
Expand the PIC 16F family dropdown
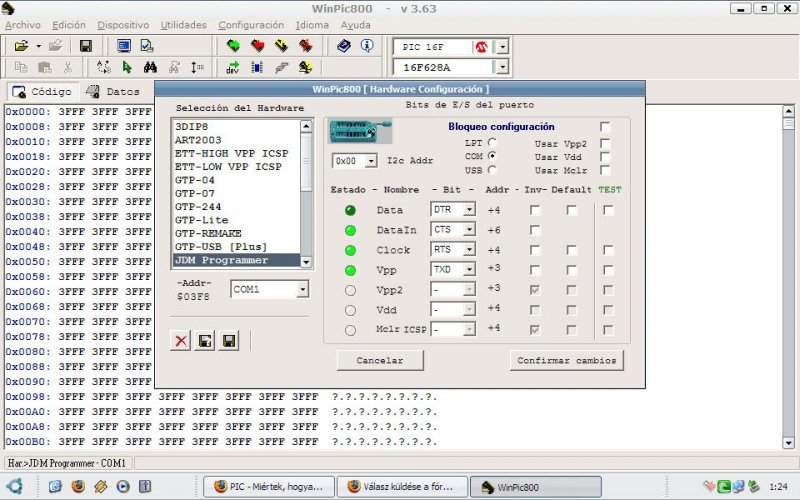click(503, 47)
